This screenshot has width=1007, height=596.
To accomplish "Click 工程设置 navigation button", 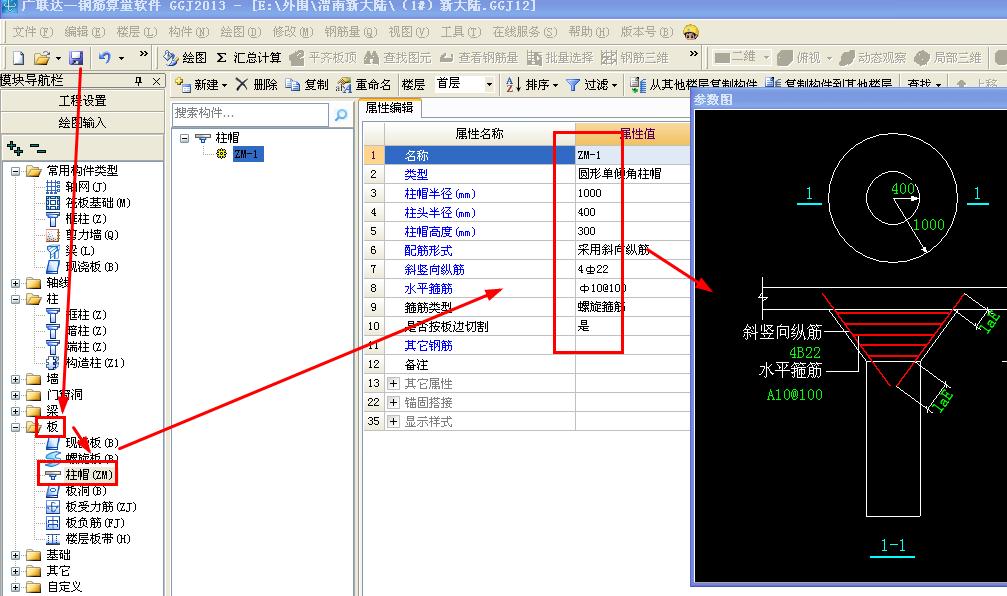I will click(x=82, y=101).
